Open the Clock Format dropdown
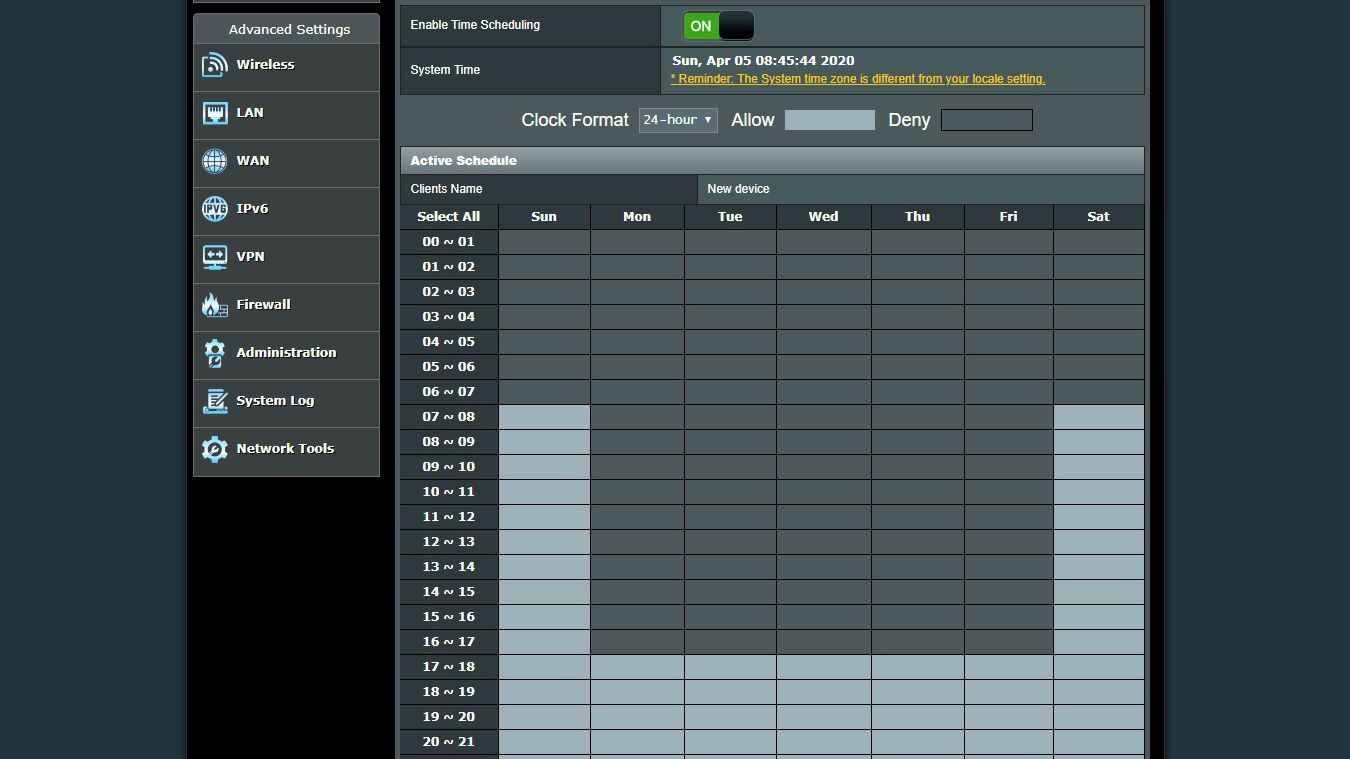This screenshot has height=759, width=1350. (x=678, y=120)
